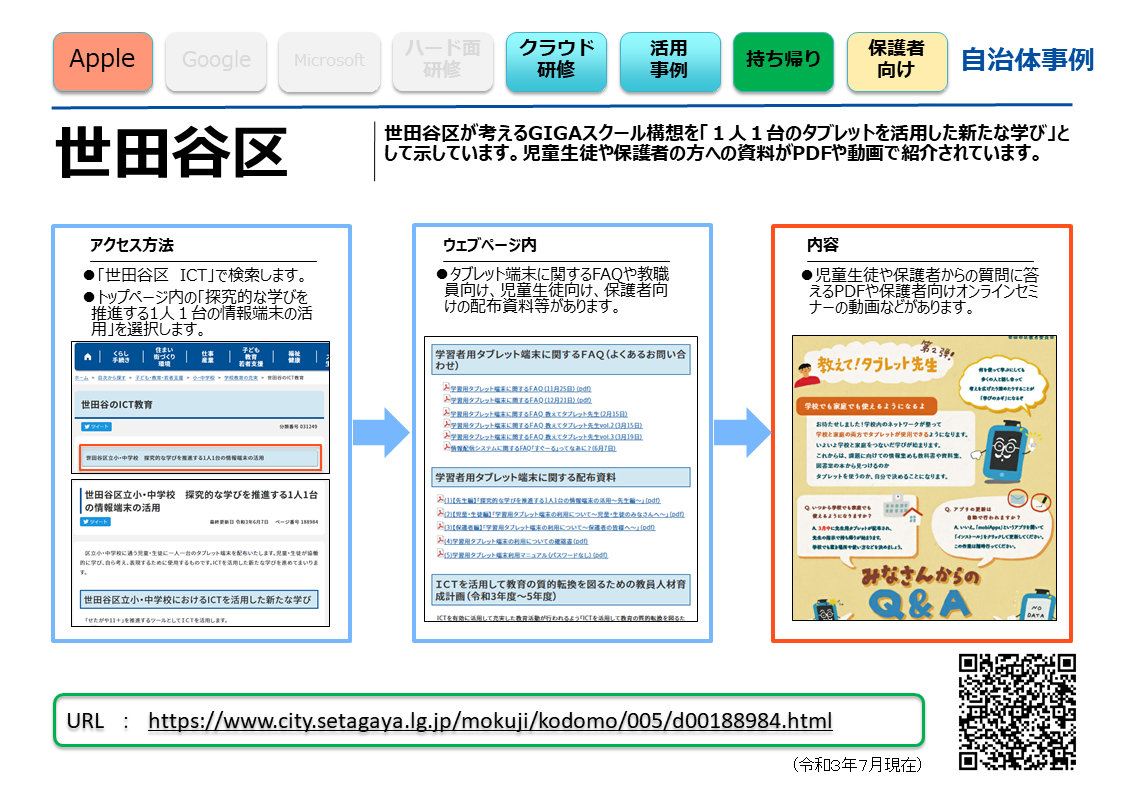Open the (5) 利用マニュアル(パスワードなし) link
1123x794 pixels.
coord(526,556)
